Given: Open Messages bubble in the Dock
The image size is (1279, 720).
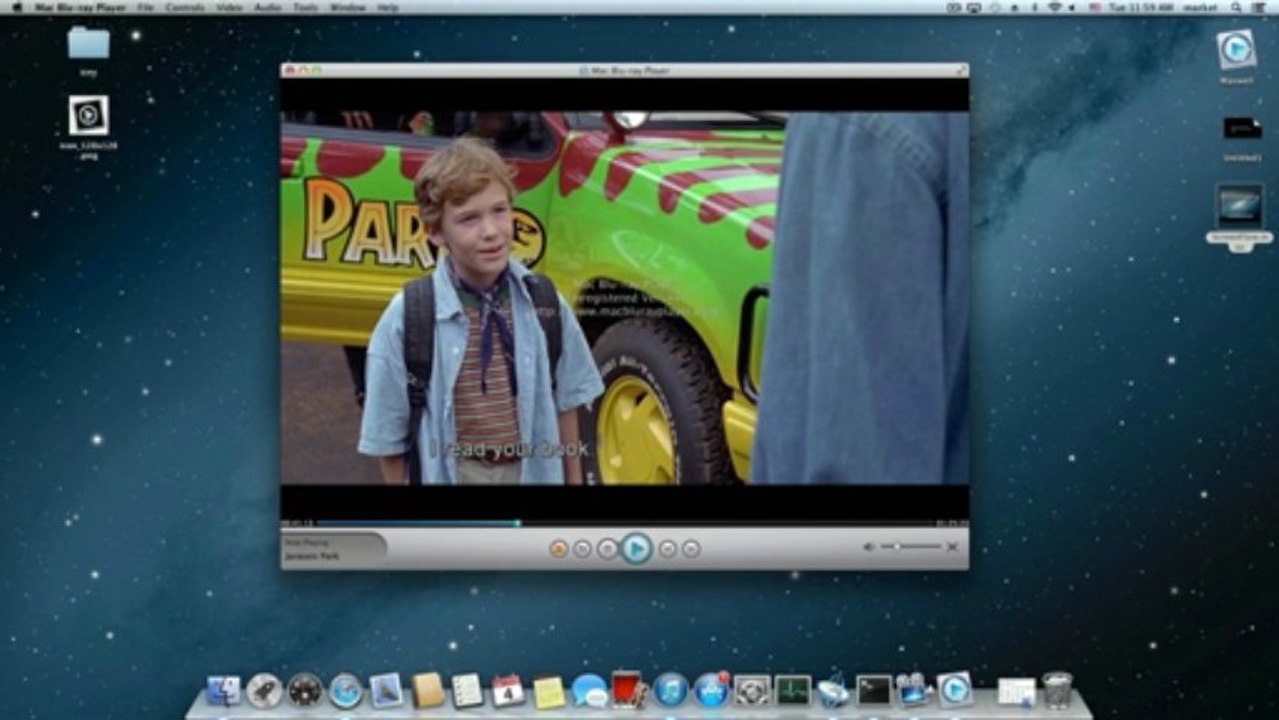Looking at the screenshot, I should [x=590, y=690].
